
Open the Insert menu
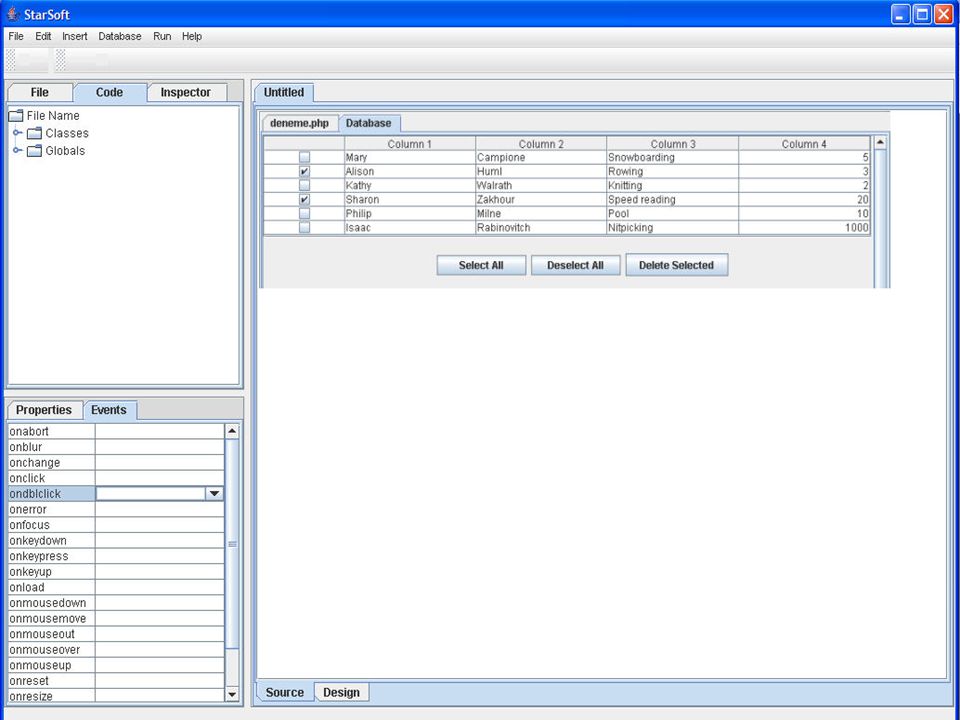(x=75, y=36)
